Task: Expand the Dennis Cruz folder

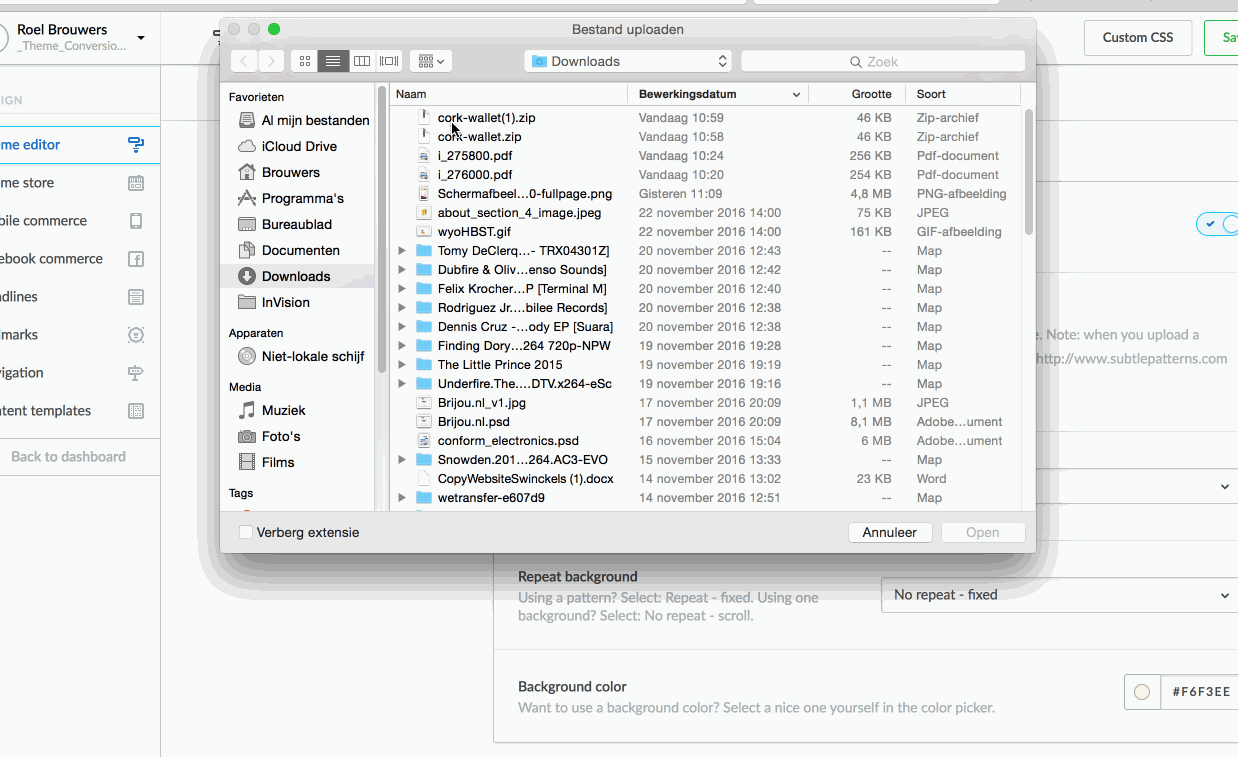Action: (x=402, y=327)
